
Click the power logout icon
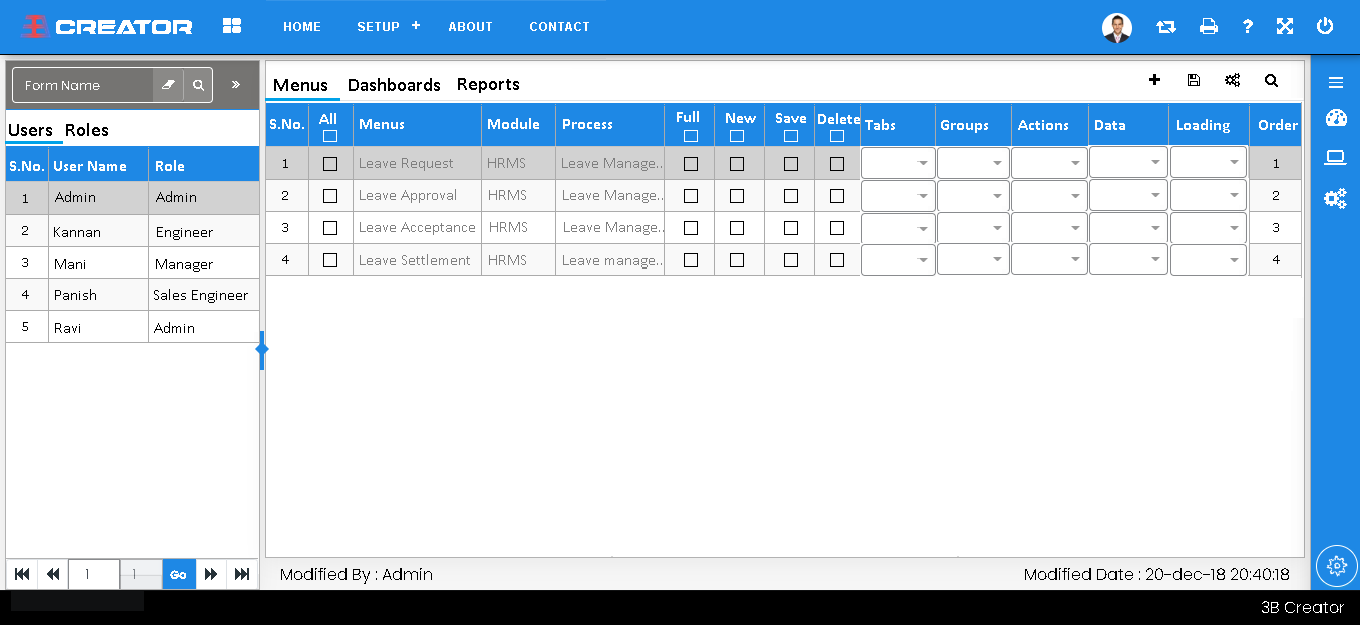click(1325, 27)
